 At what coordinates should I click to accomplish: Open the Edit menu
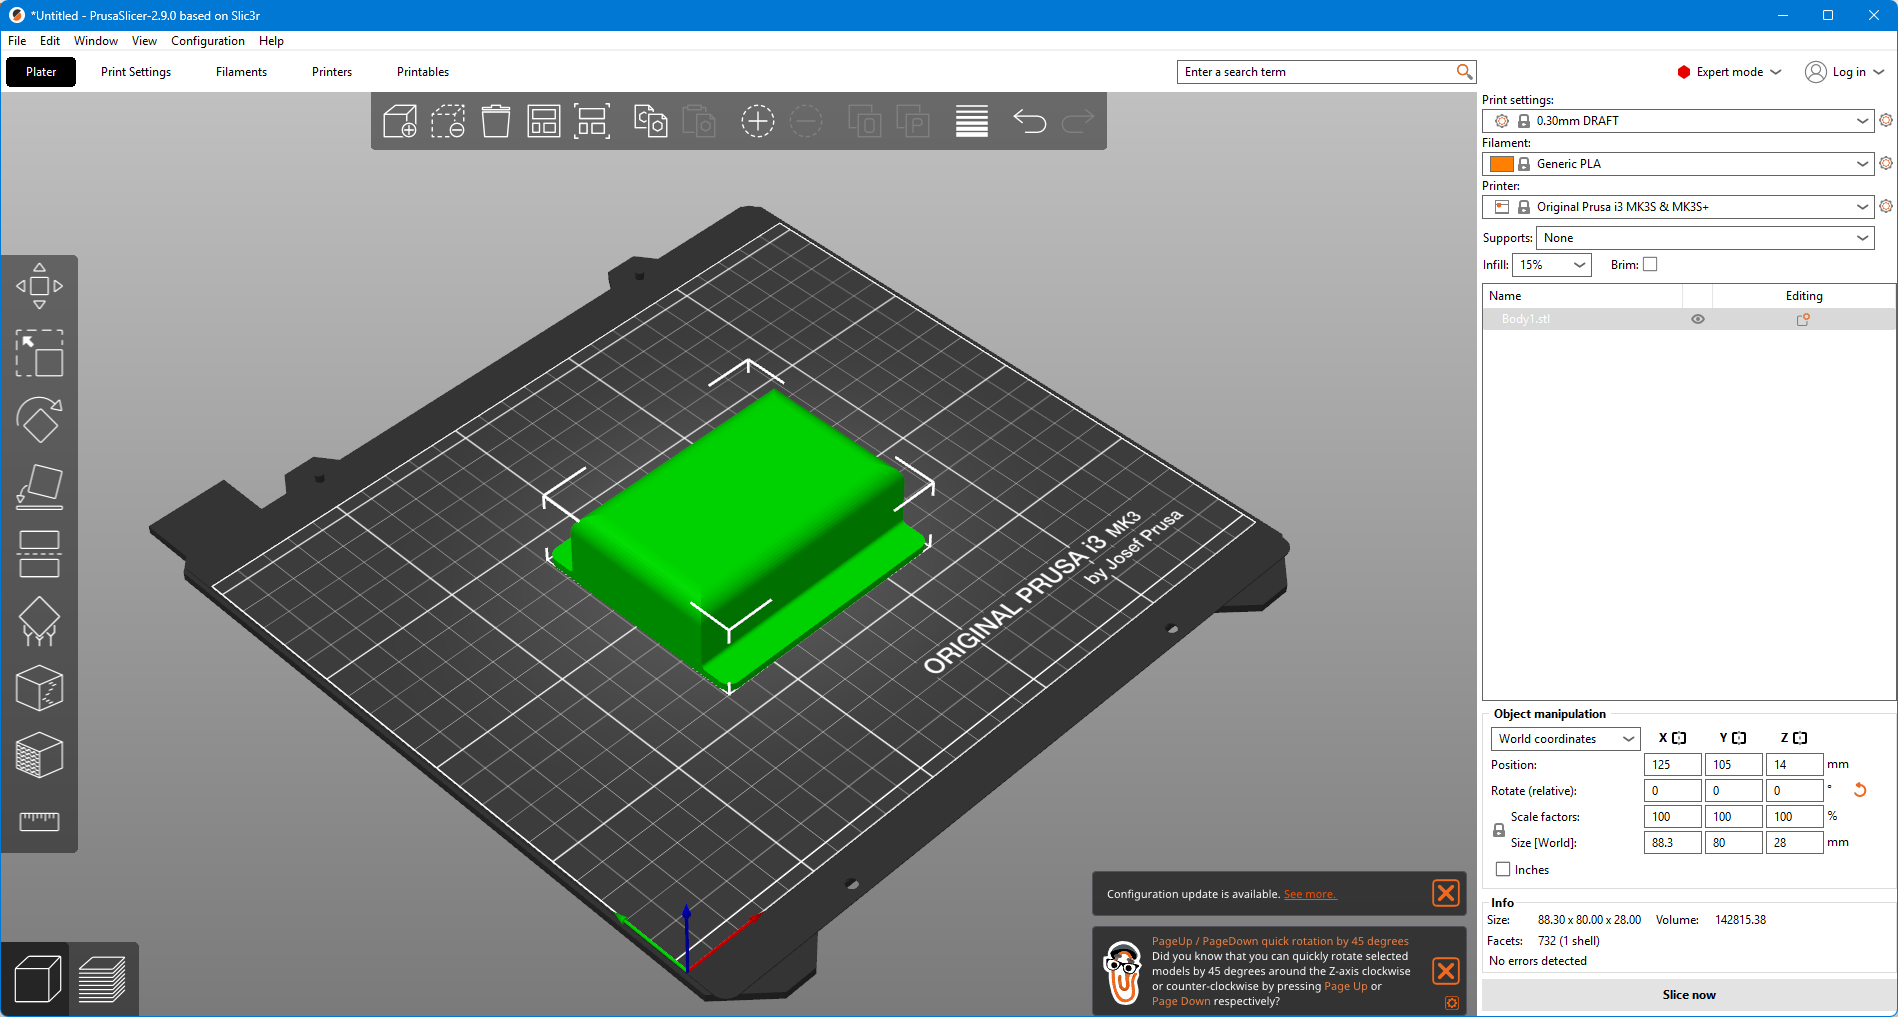point(50,41)
